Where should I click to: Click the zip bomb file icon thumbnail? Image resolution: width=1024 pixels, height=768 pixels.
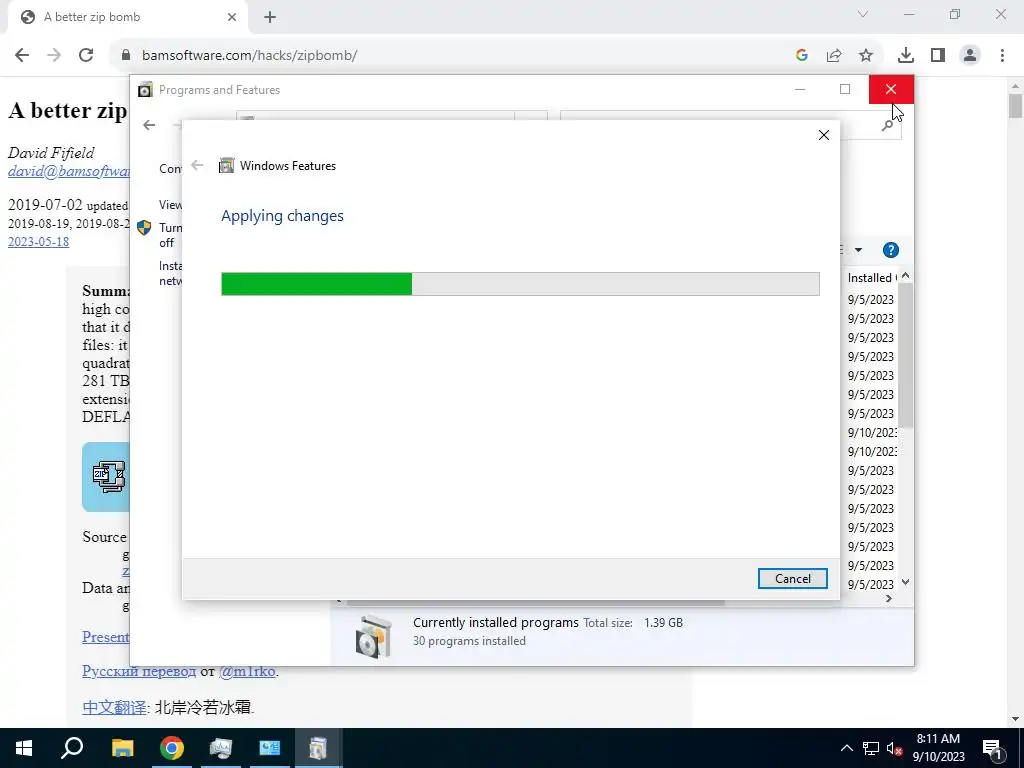point(106,477)
